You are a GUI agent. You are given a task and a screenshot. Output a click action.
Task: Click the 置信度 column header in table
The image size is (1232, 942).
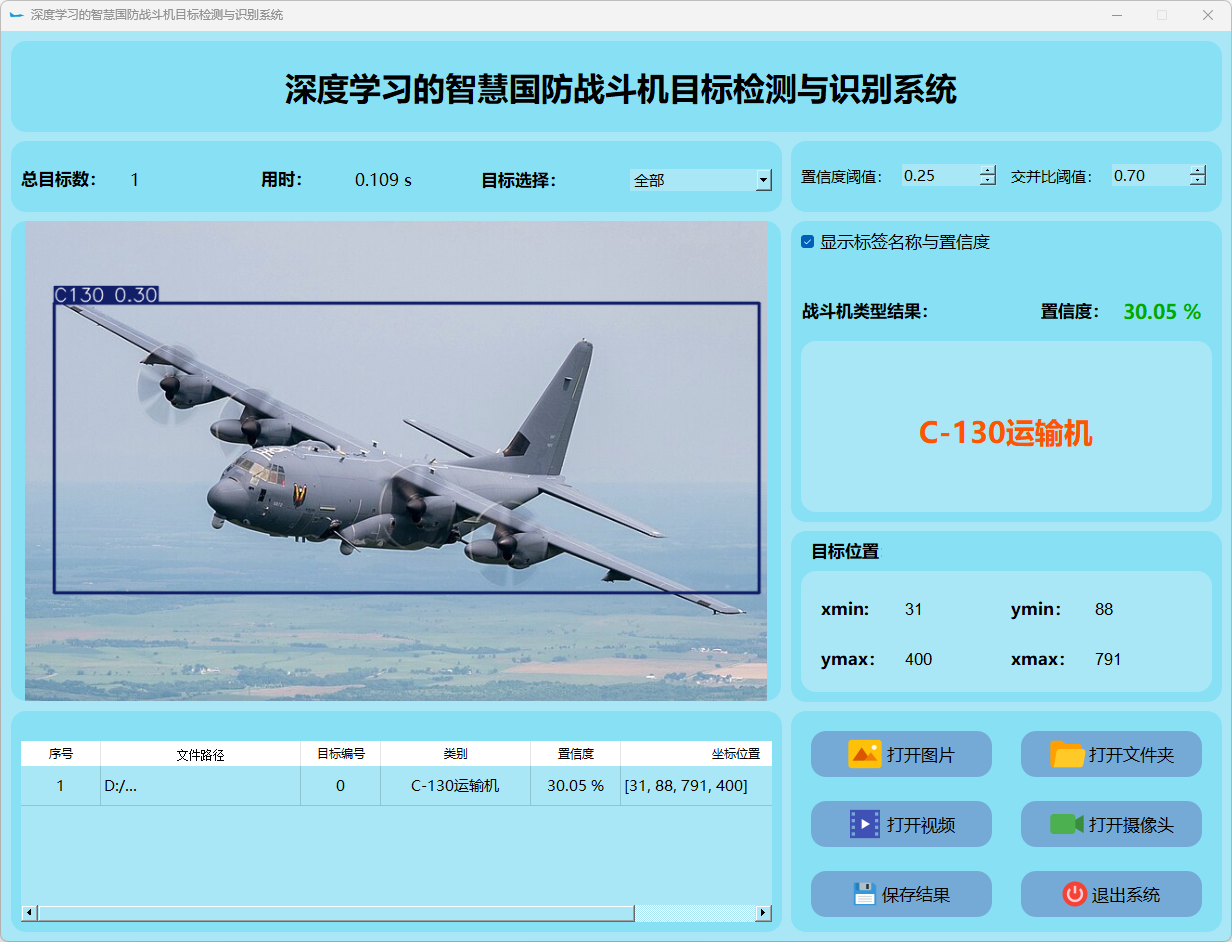[575, 754]
